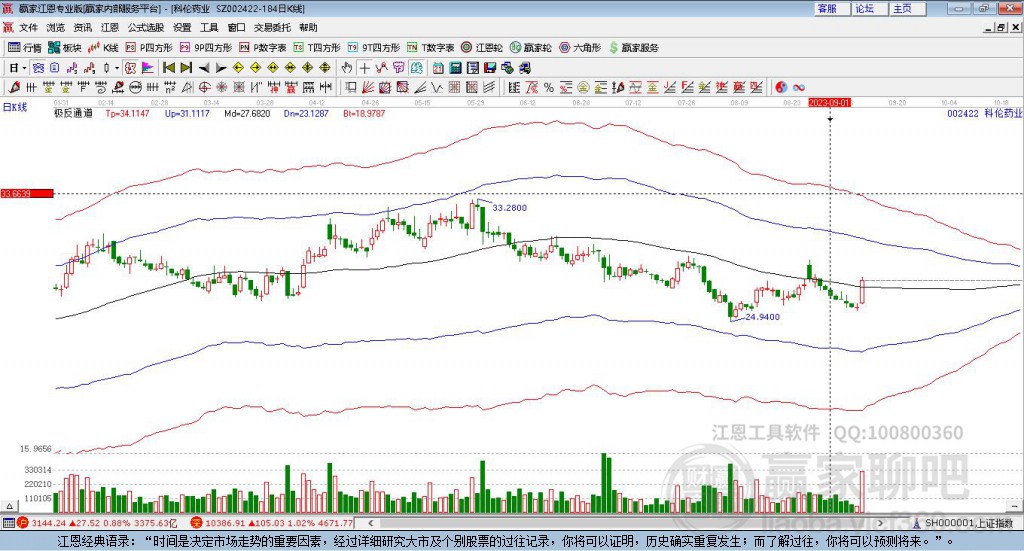Viewport: 1024px width, 551px height.
Task: Expand the candlestick style dropdown arrow
Action: tap(117, 68)
